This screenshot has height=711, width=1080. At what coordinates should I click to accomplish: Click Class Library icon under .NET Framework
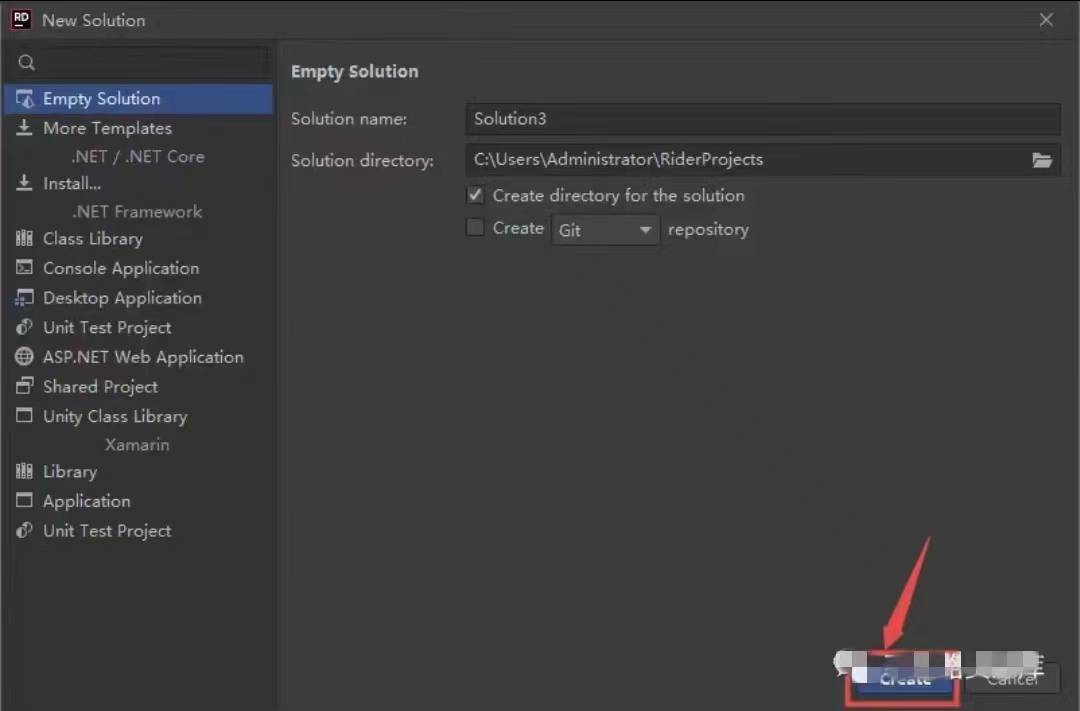(24, 238)
